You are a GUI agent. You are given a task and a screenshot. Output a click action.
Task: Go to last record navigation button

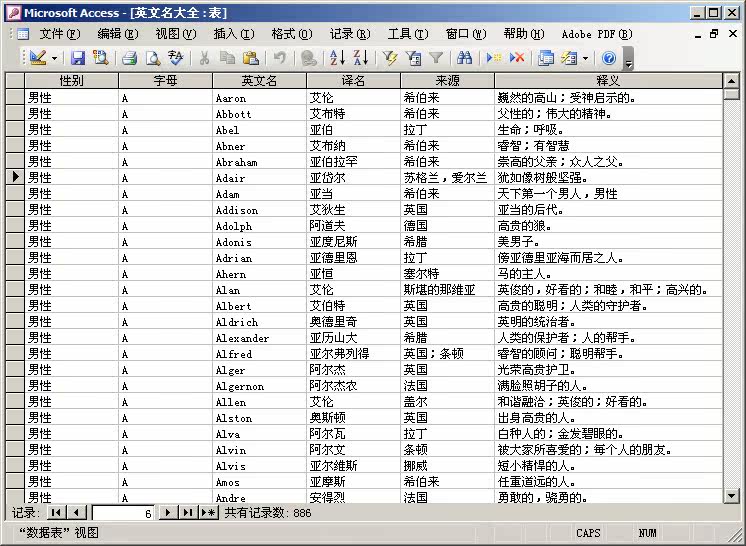(x=188, y=513)
